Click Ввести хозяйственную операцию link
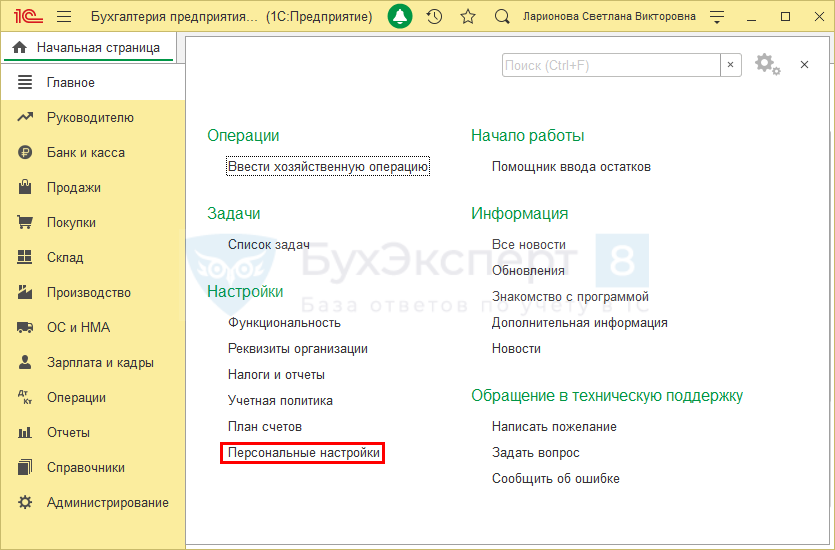This screenshot has width=835, height=550. (328, 167)
